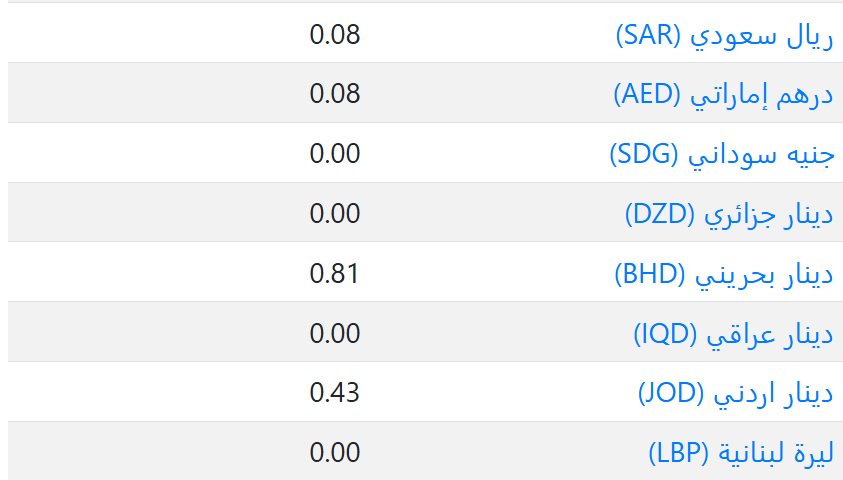
Task: Open the ليرة لبنانية (LBP) currency link
Action: (741, 453)
